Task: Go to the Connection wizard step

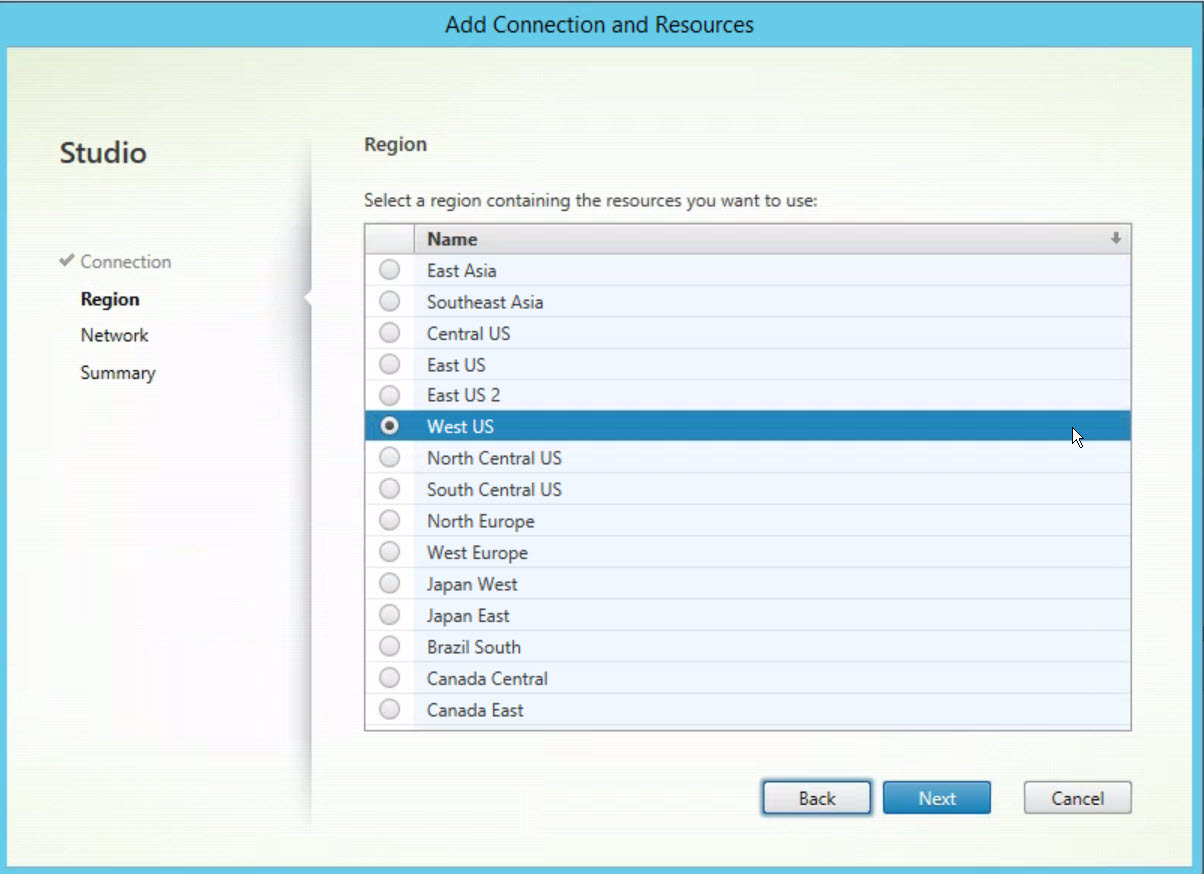Action: pos(125,262)
